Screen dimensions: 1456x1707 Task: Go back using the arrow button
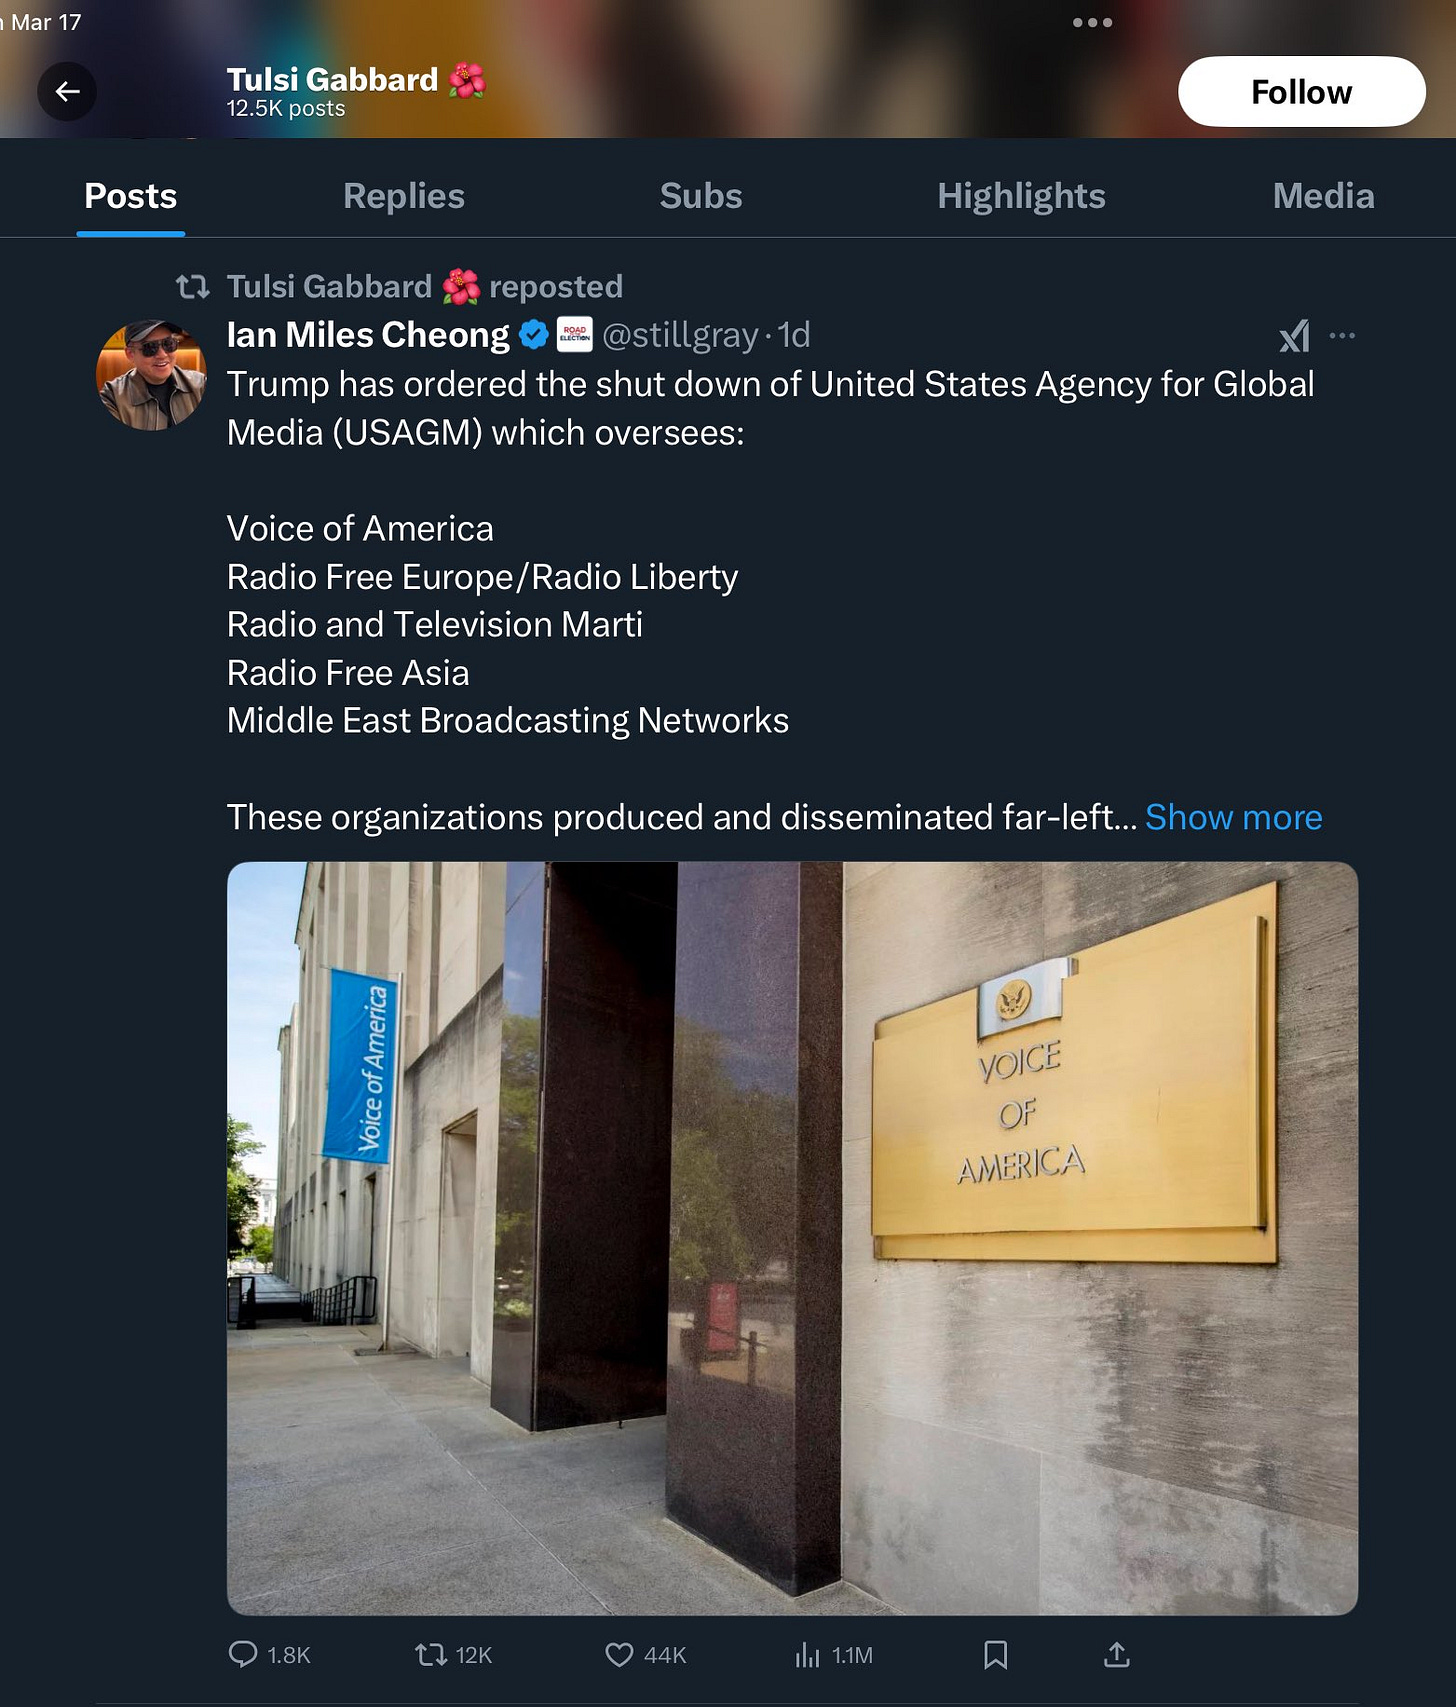[x=67, y=92]
